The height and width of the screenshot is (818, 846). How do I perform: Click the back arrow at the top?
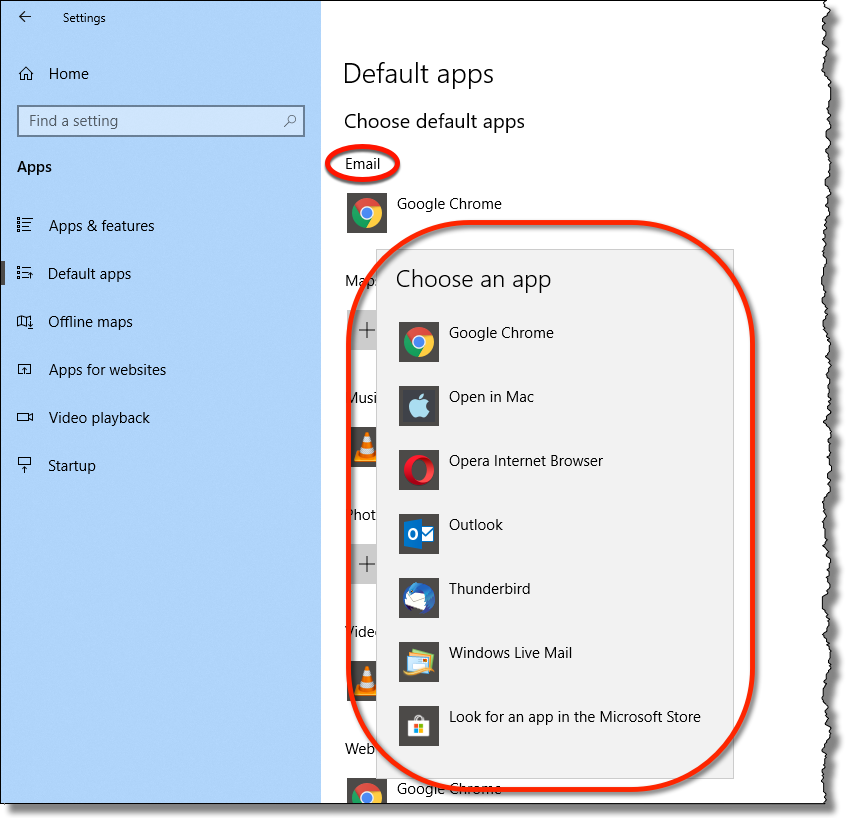click(x=25, y=17)
